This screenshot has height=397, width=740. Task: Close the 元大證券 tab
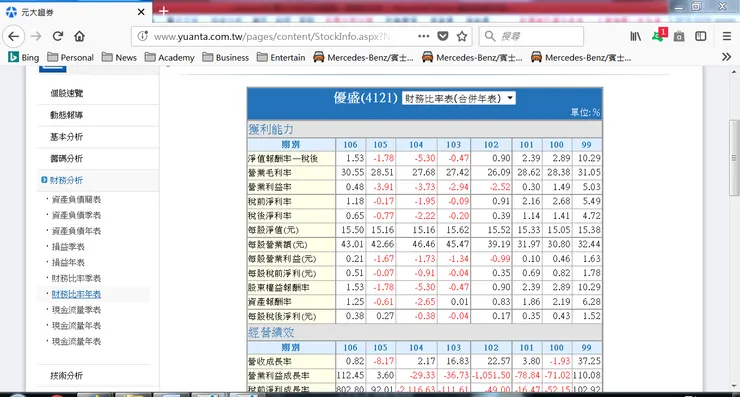141,12
